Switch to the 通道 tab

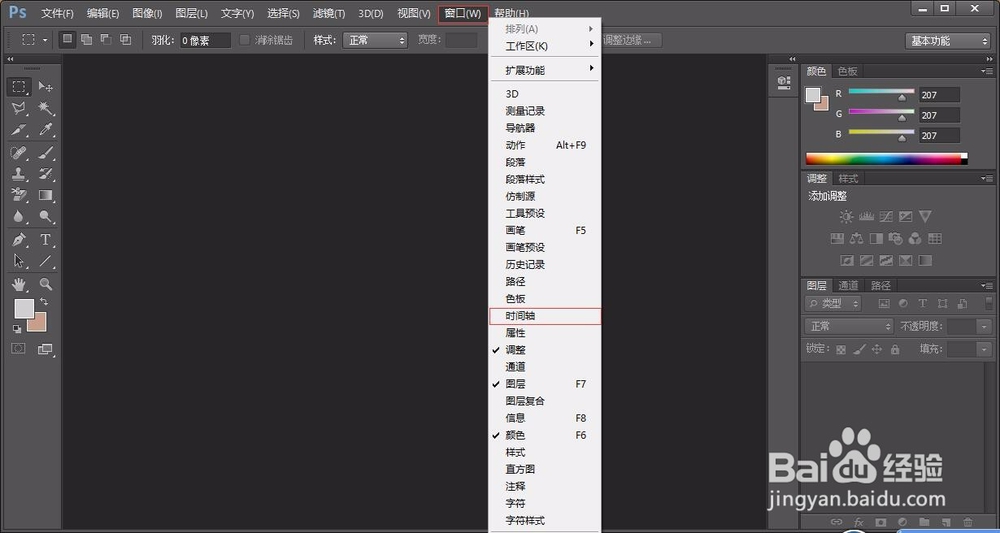pos(848,286)
